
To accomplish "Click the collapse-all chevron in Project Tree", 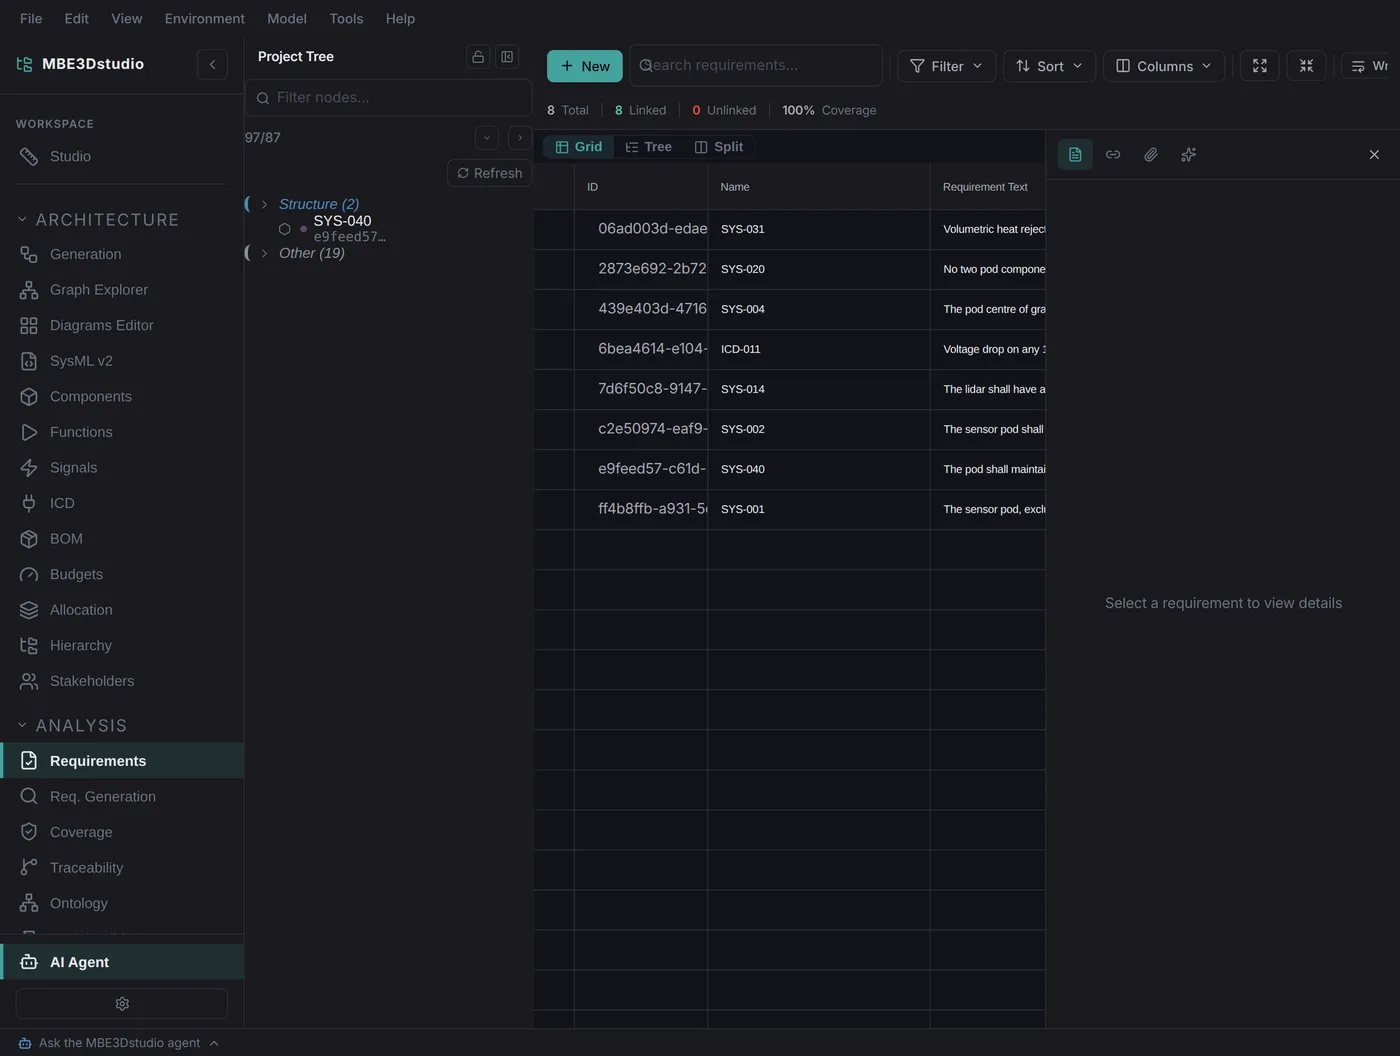I will [x=487, y=138].
